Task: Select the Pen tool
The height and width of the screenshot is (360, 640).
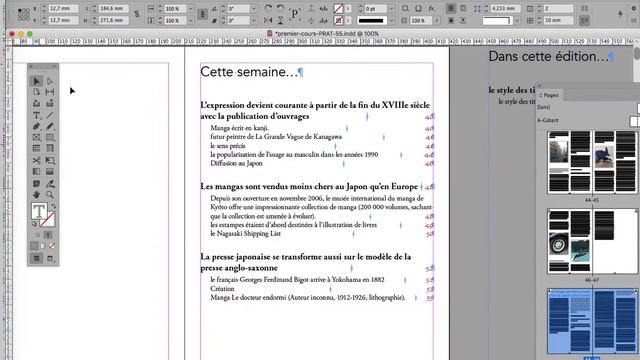Action: [x=36, y=127]
